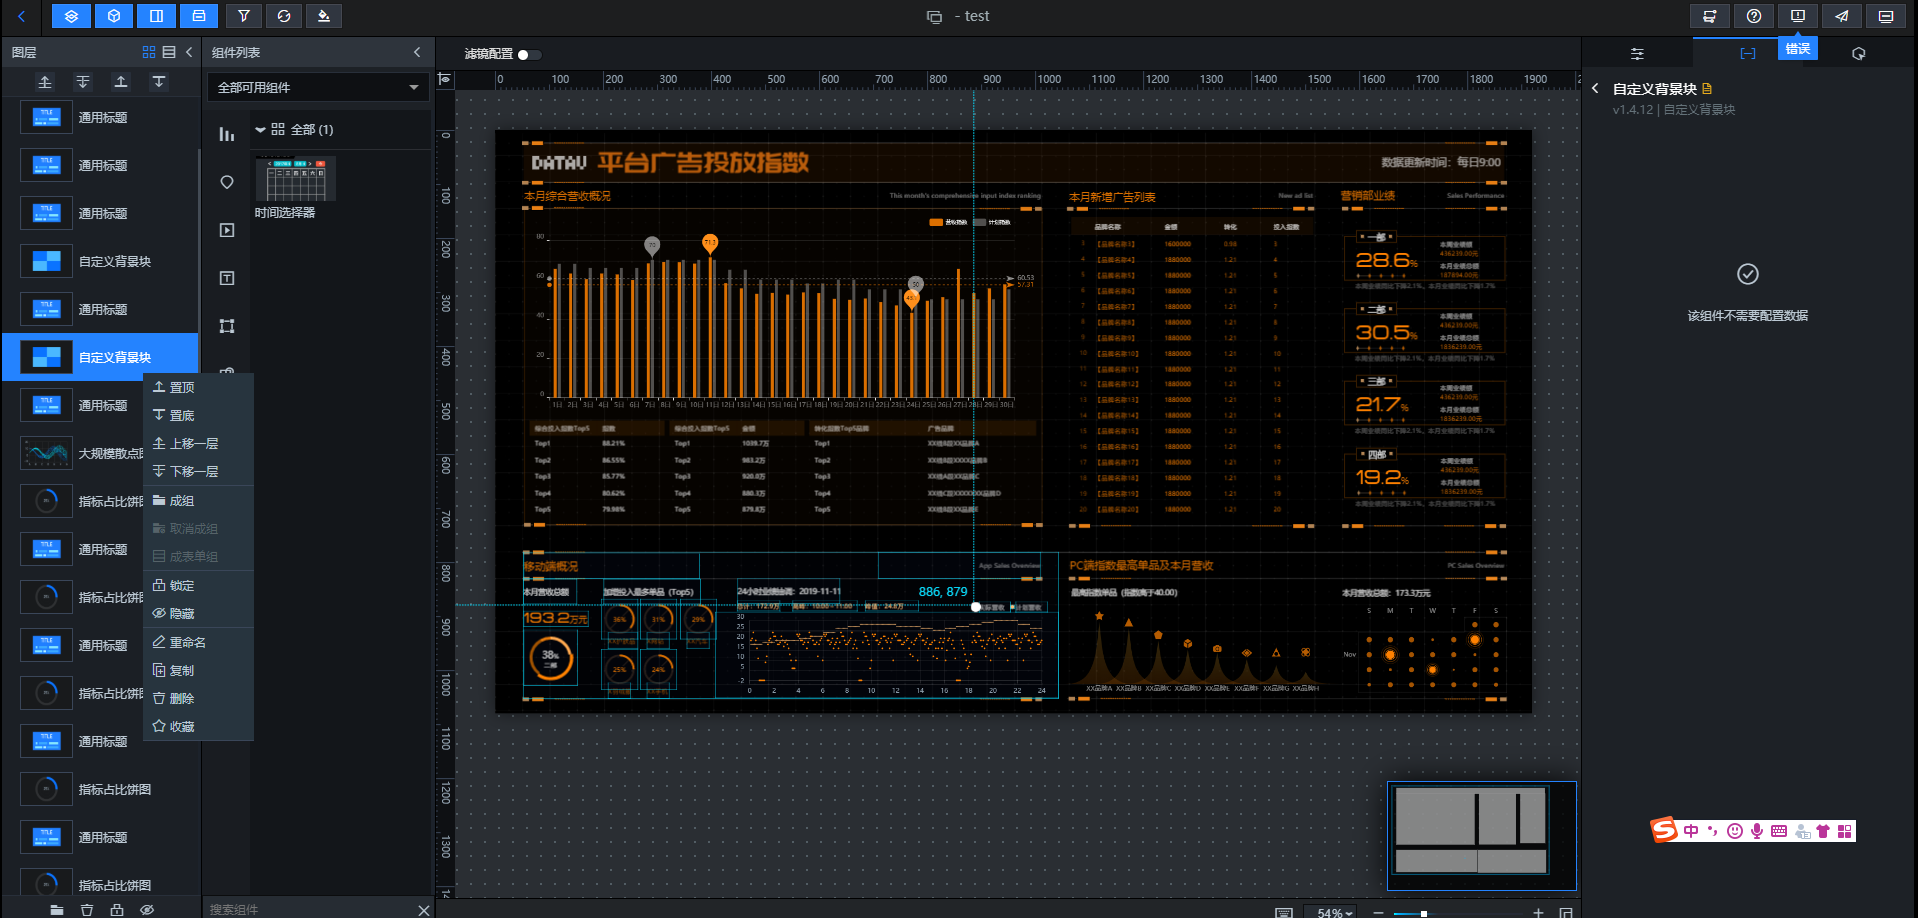The image size is (1918, 918).
Task: Choose 复制 from the context menu
Action: (198, 670)
